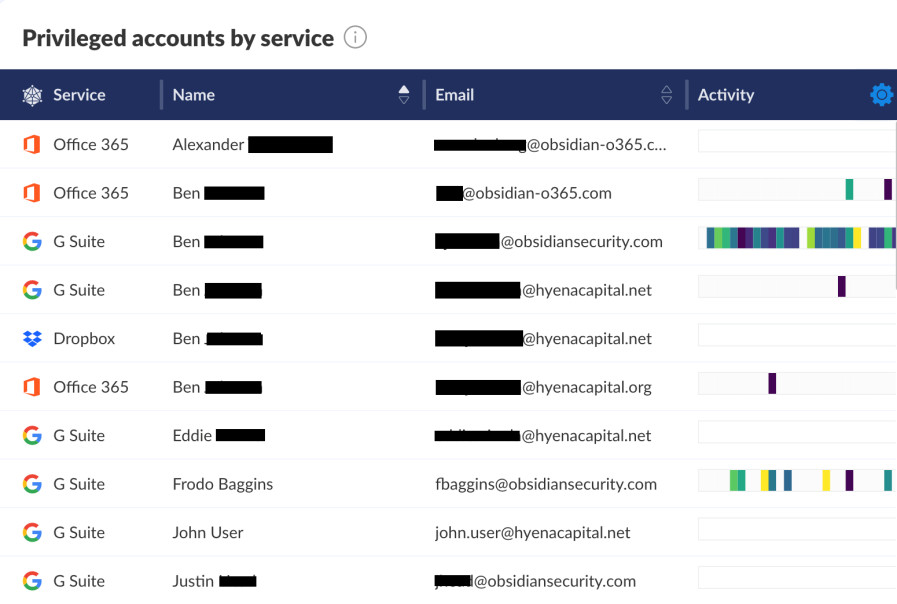Click the Dropbox icon in Ben's row
Screen dimensions: 897x604
[32, 339]
